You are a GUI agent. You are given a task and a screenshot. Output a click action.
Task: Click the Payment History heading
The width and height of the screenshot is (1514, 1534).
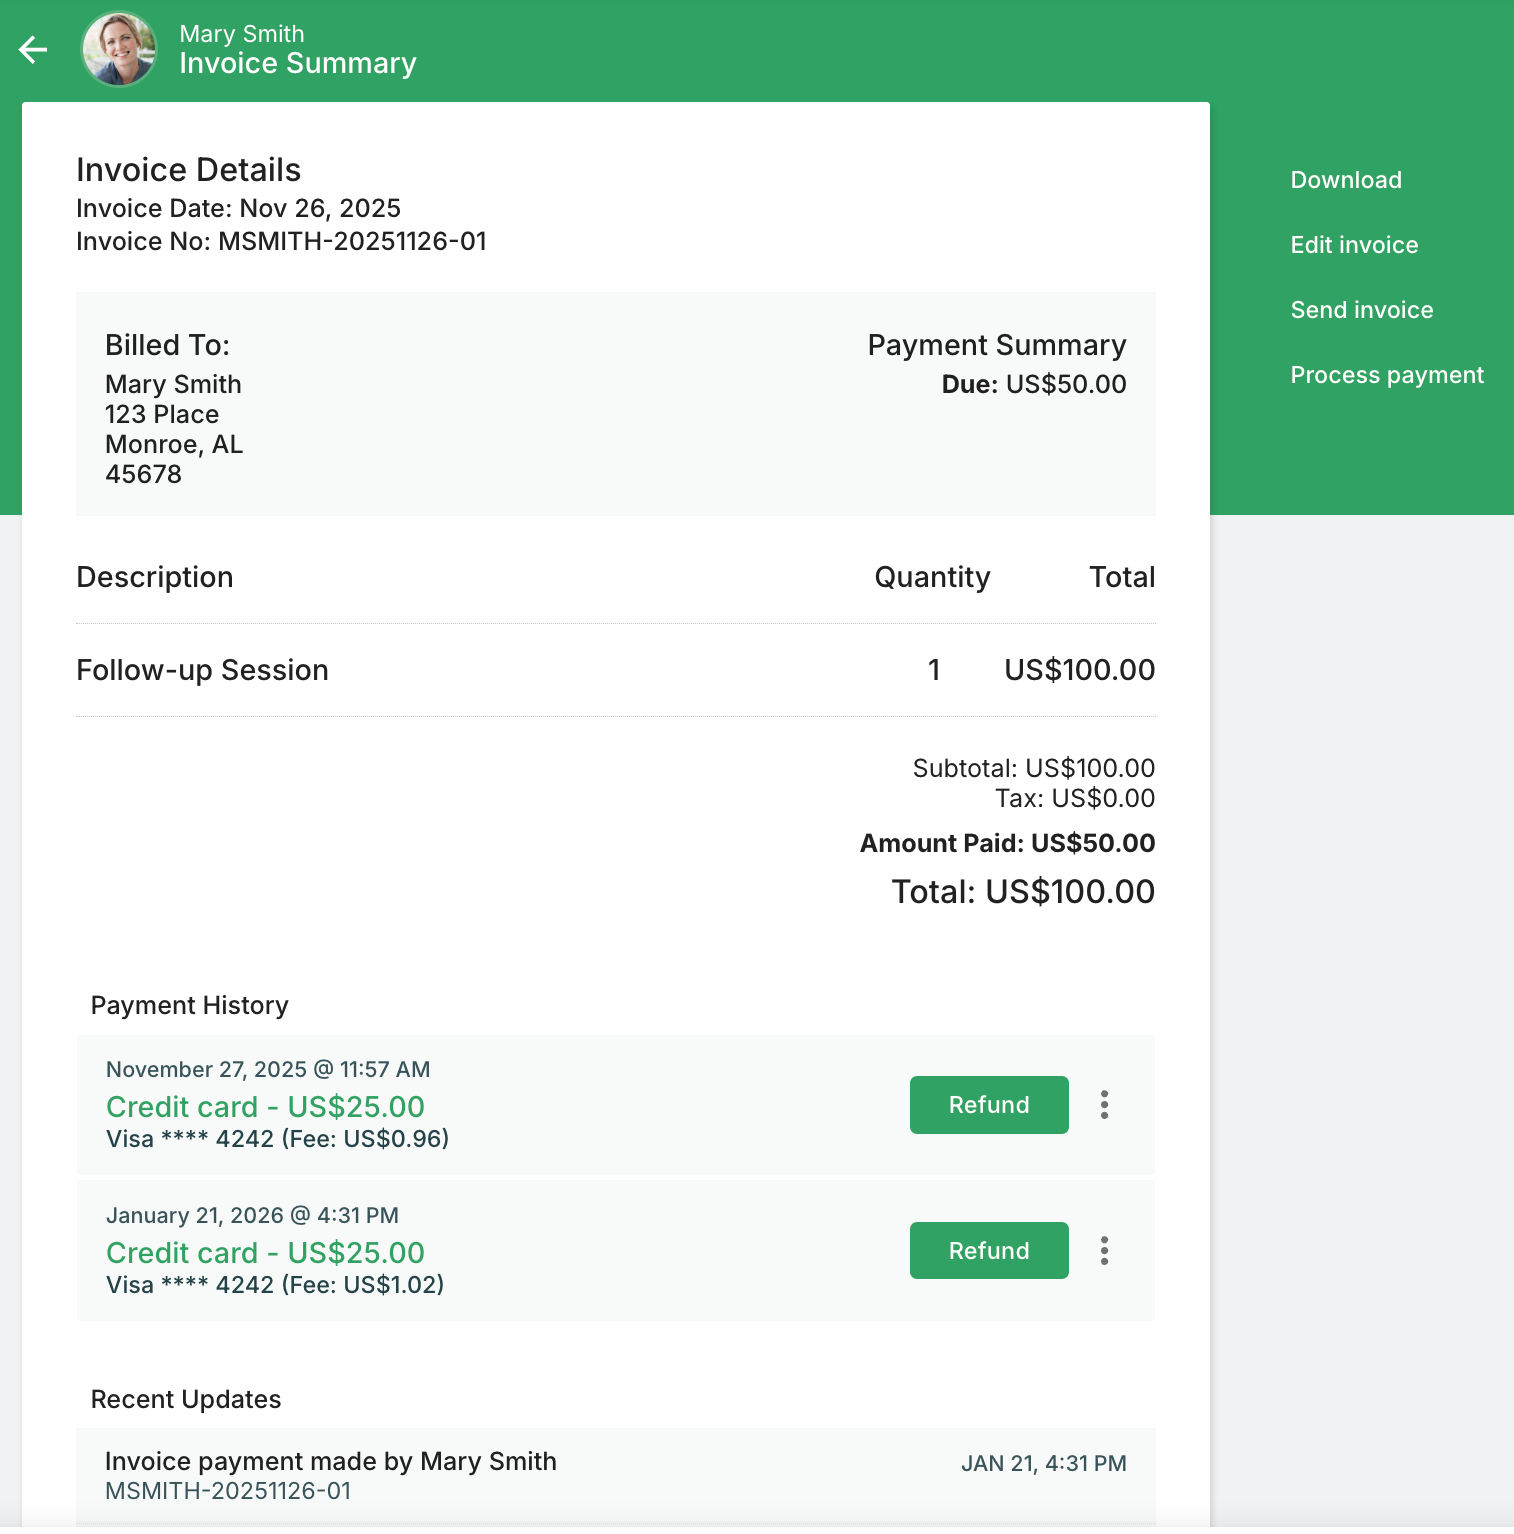(x=189, y=1006)
